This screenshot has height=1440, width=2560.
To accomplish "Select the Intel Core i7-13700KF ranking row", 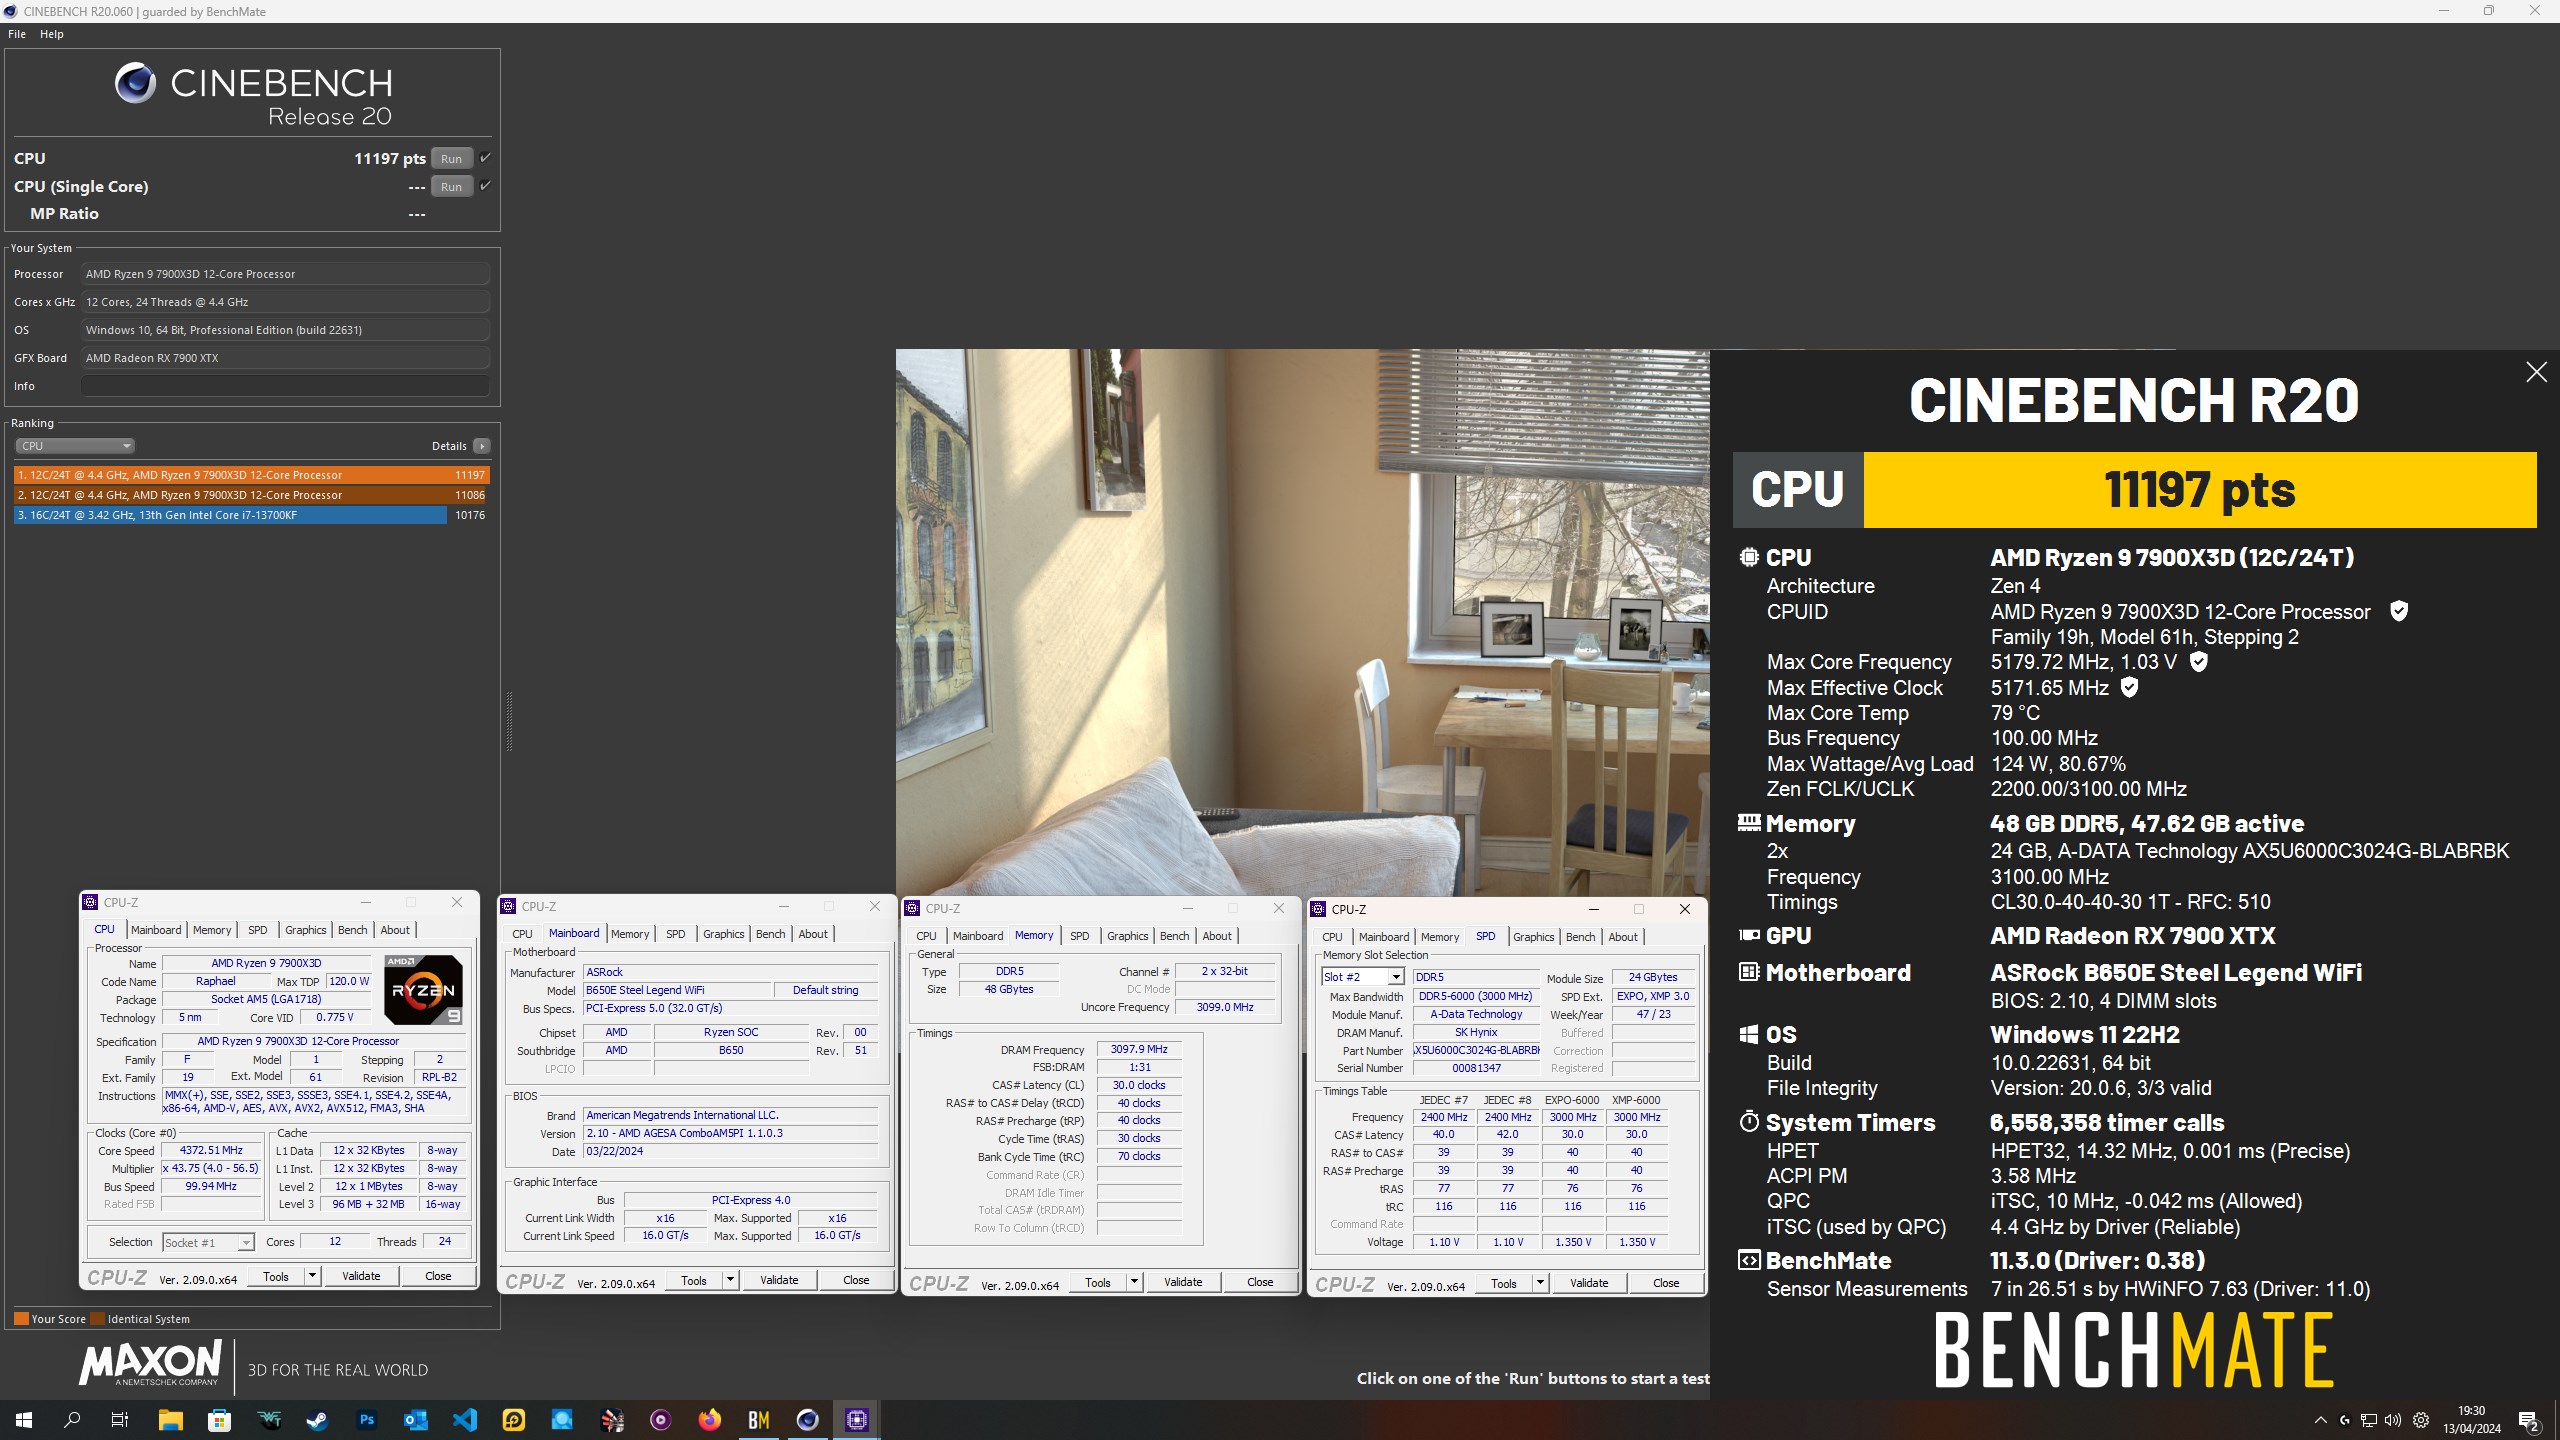I will click(251, 515).
